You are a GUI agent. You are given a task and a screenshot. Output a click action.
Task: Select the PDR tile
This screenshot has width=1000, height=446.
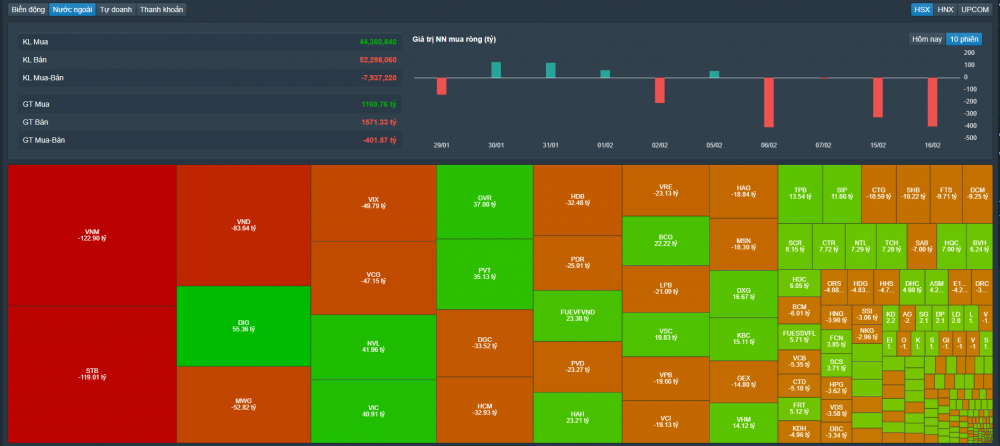point(577,263)
